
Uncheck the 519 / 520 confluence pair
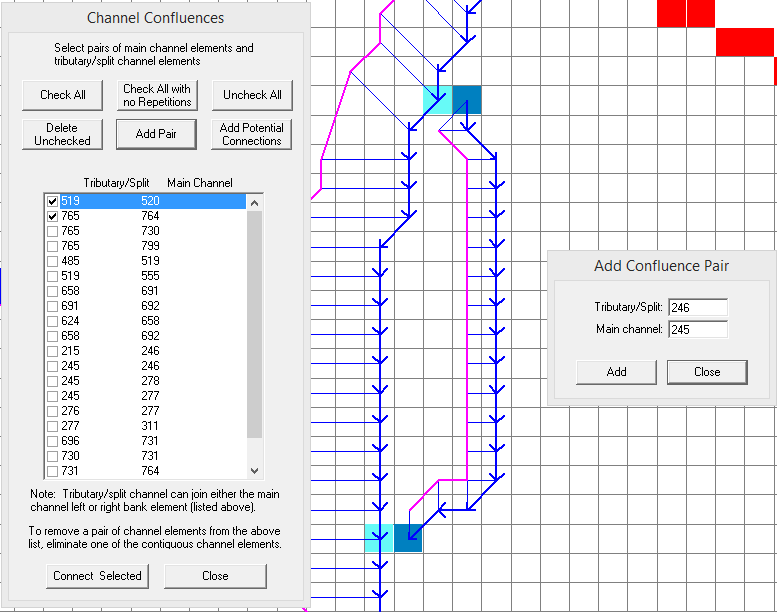click(x=52, y=201)
